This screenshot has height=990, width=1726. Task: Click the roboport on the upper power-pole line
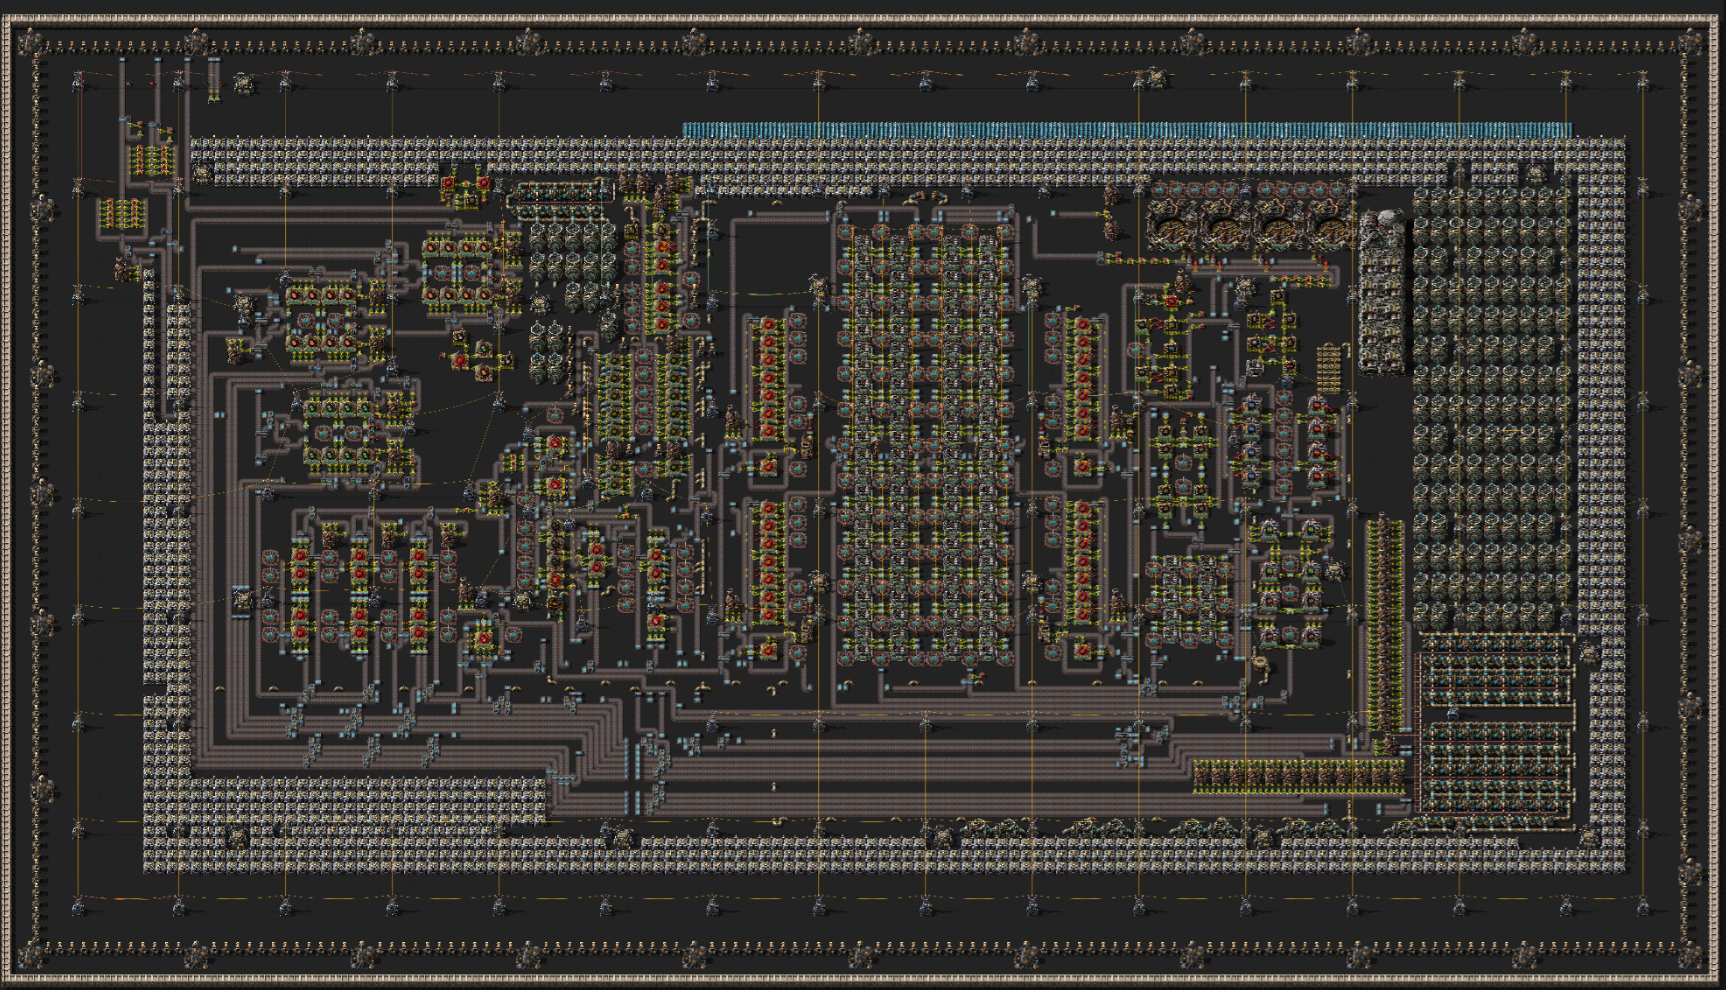[x=1155, y=77]
